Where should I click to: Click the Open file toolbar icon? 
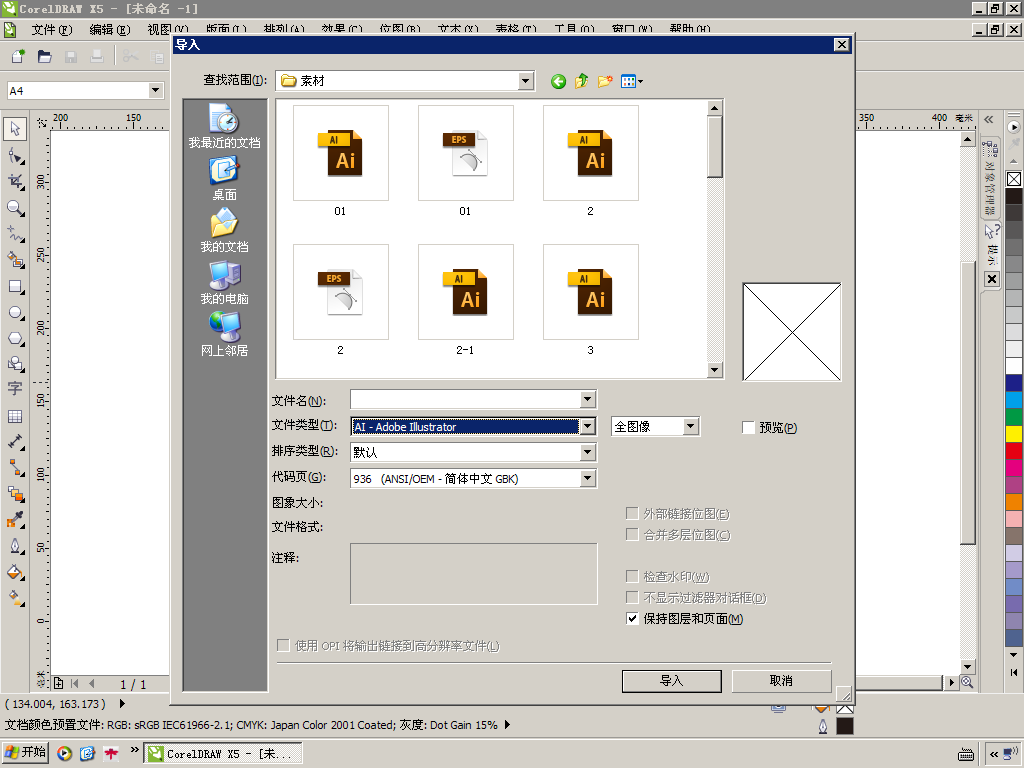44,57
